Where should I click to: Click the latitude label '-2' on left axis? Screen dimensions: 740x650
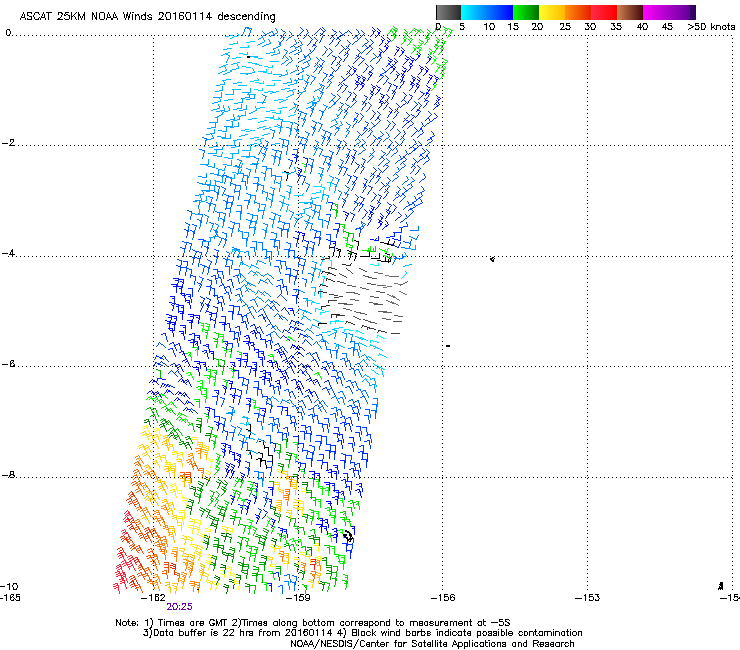click(8, 143)
